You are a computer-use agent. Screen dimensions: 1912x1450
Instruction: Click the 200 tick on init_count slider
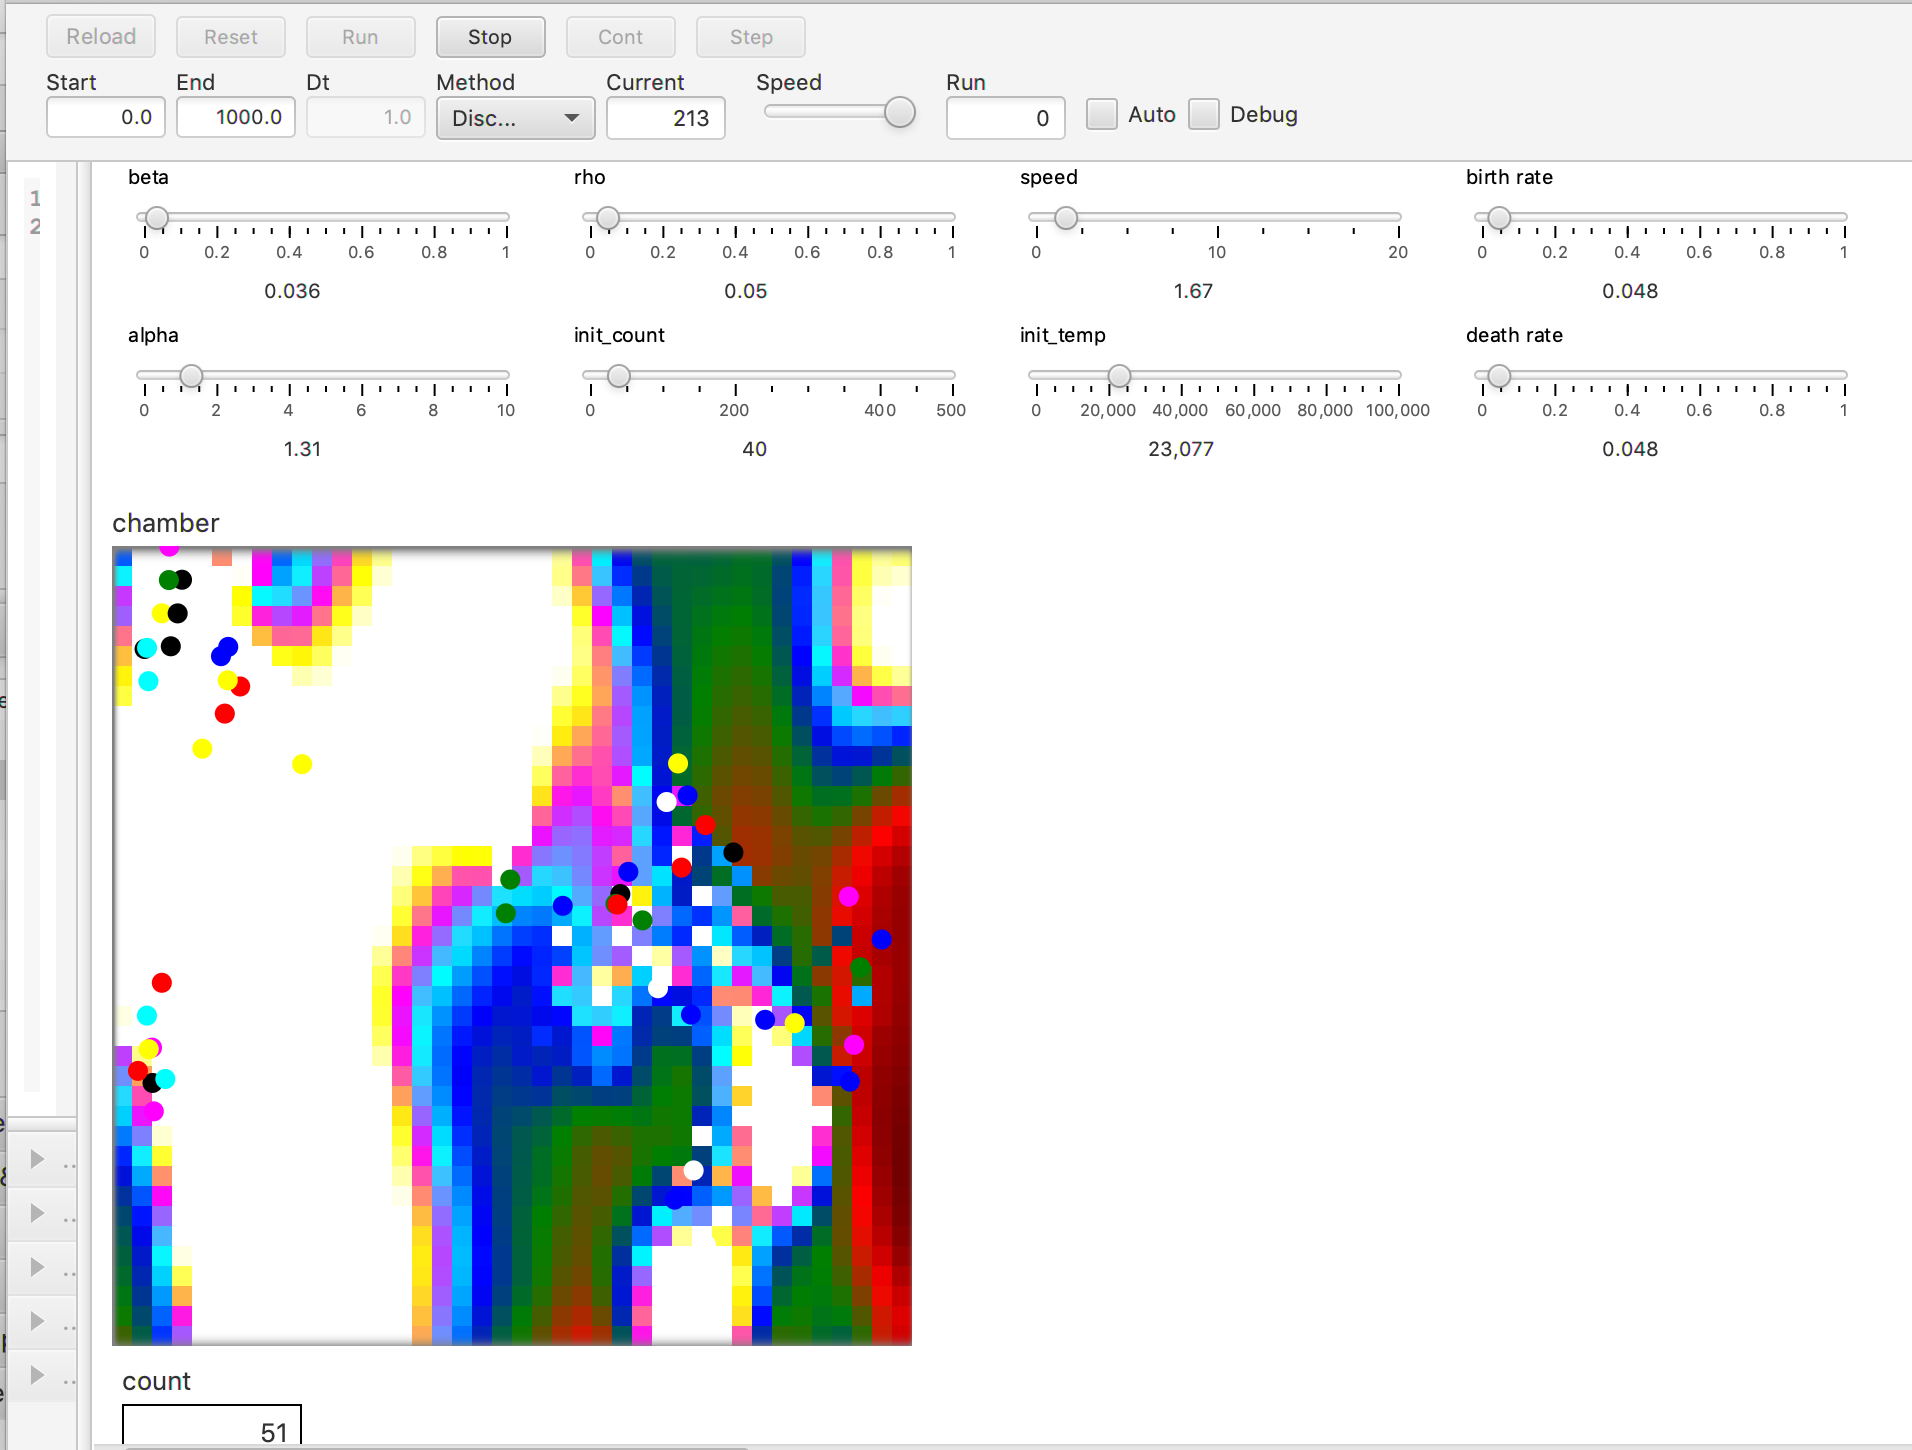tap(734, 410)
